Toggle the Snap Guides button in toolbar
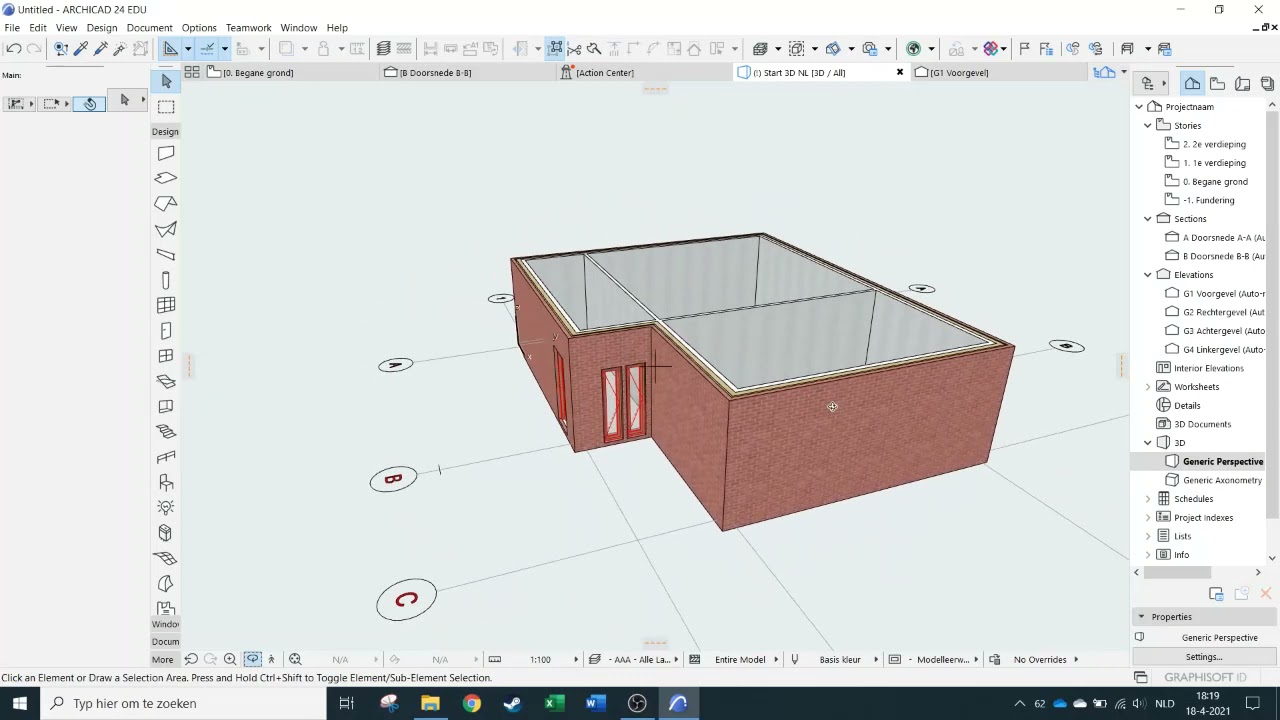 tap(208, 48)
